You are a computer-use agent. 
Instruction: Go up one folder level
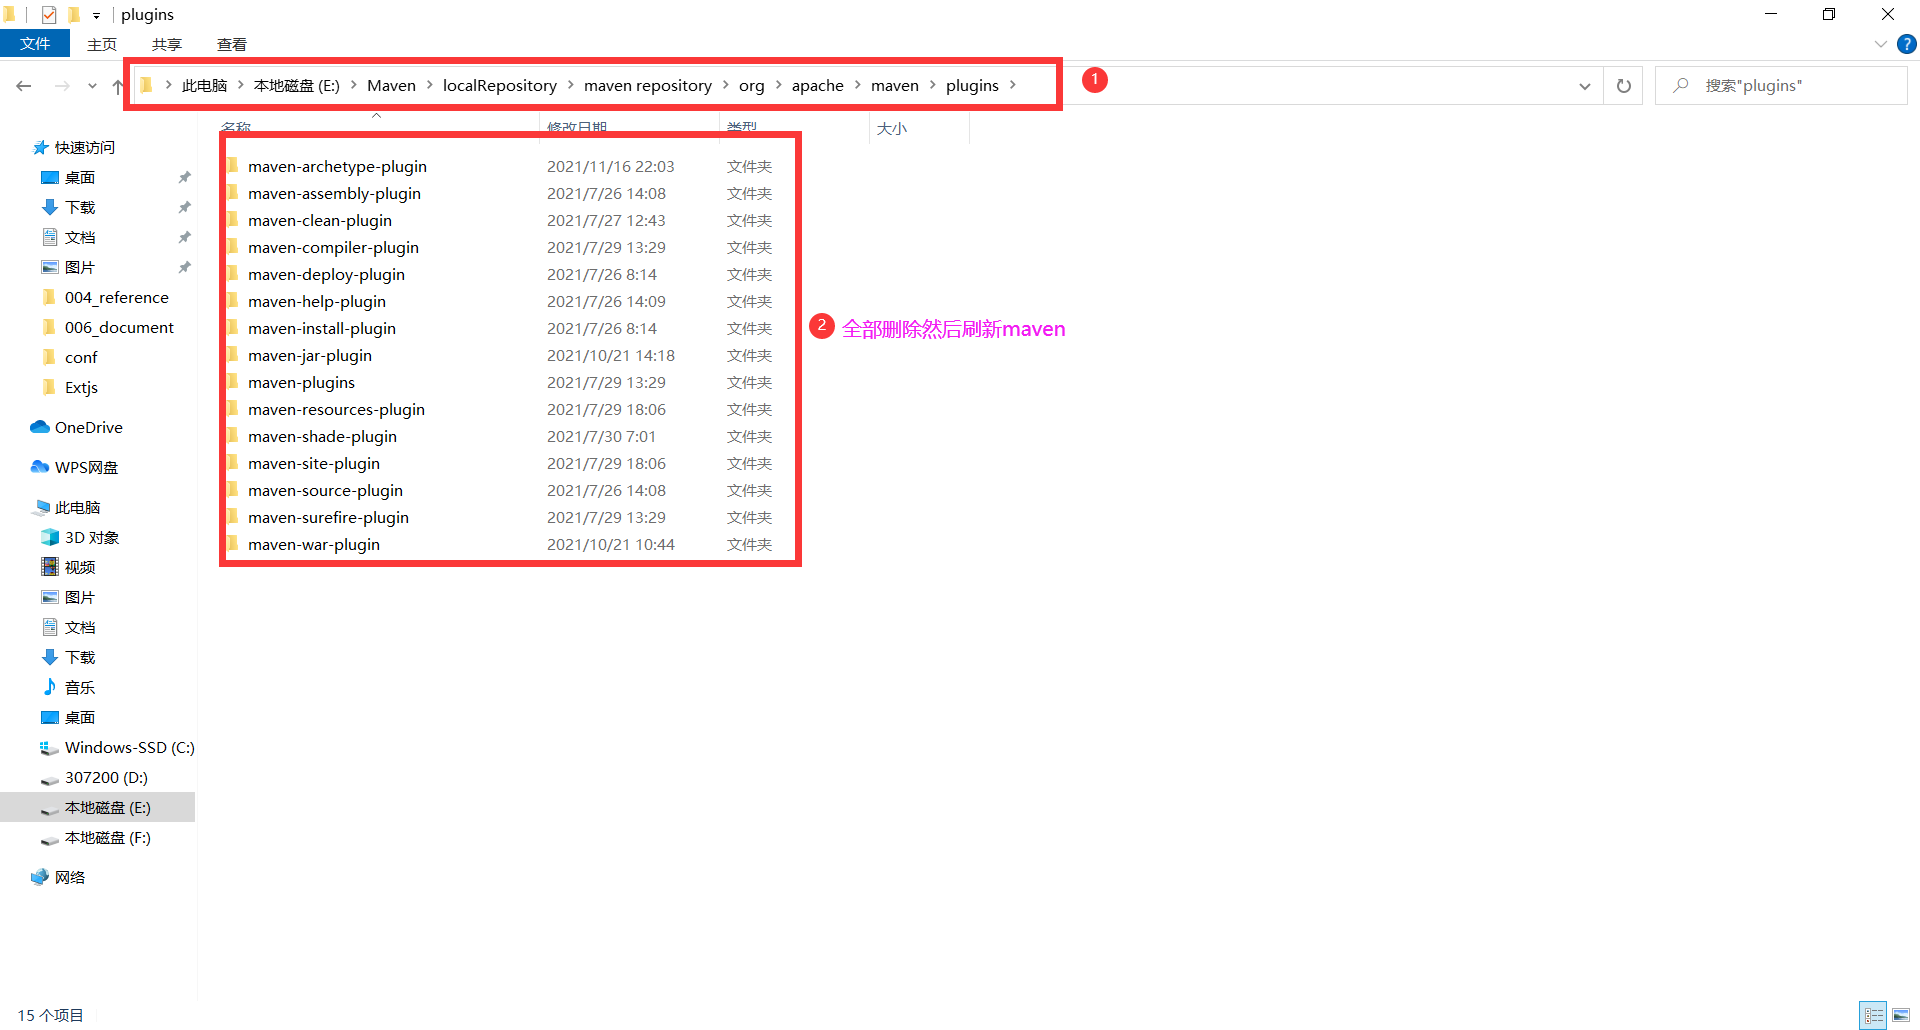(x=118, y=86)
